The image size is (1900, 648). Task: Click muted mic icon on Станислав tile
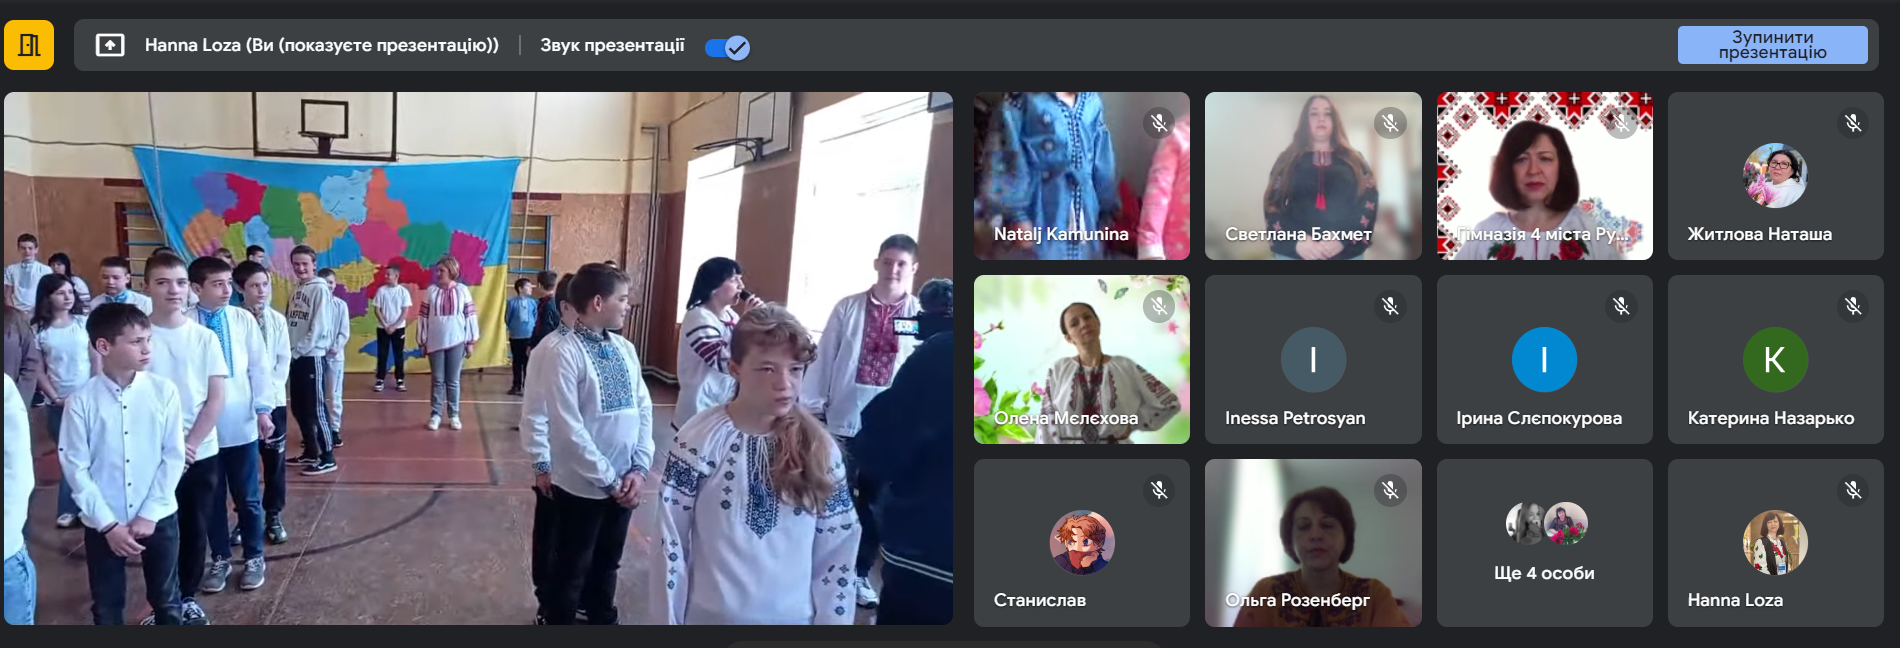(x=1158, y=490)
